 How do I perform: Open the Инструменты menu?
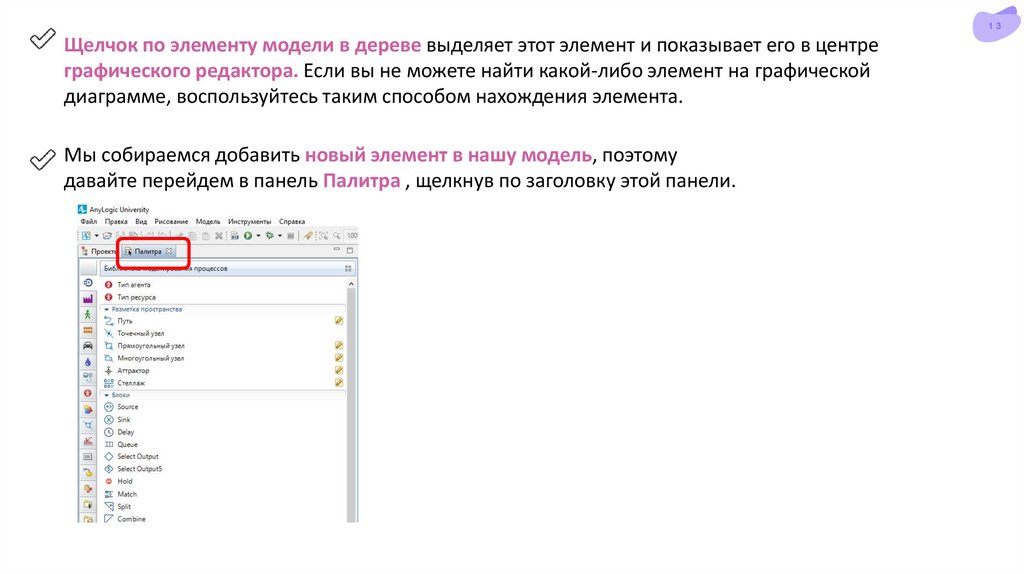pos(249,221)
